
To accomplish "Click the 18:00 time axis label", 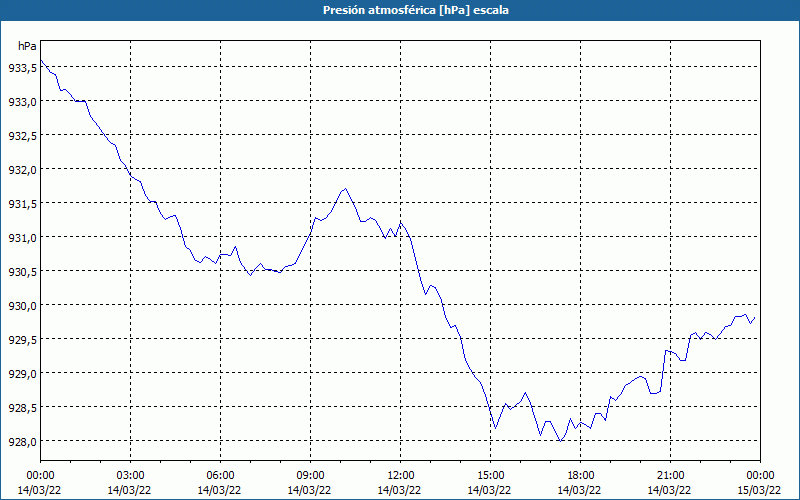I will click(581, 476).
